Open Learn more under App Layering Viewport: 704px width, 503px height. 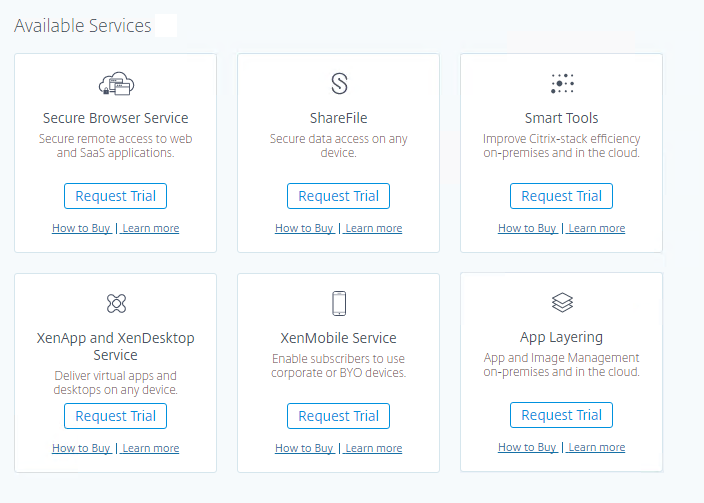[x=596, y=447]
